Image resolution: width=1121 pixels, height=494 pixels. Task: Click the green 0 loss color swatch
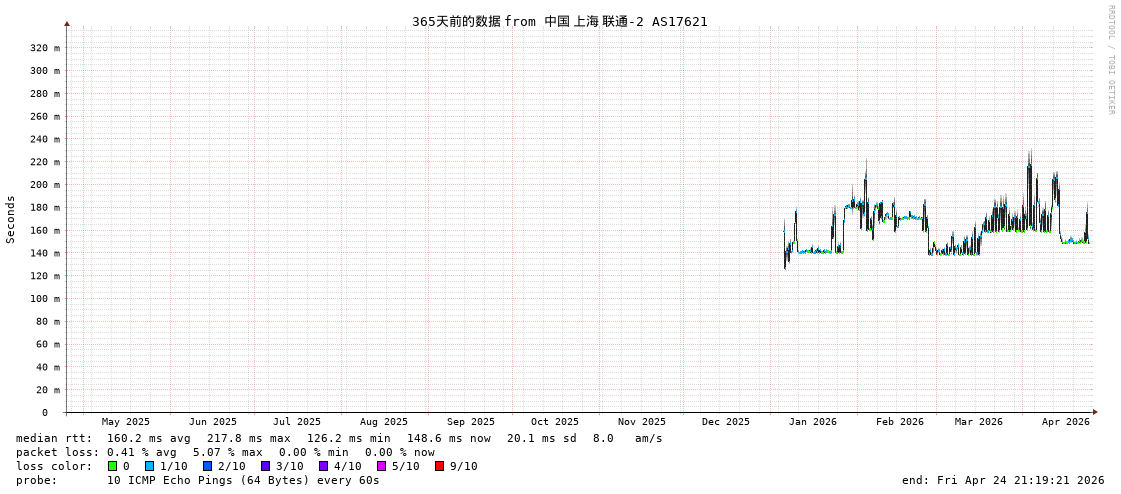(112, 466)
